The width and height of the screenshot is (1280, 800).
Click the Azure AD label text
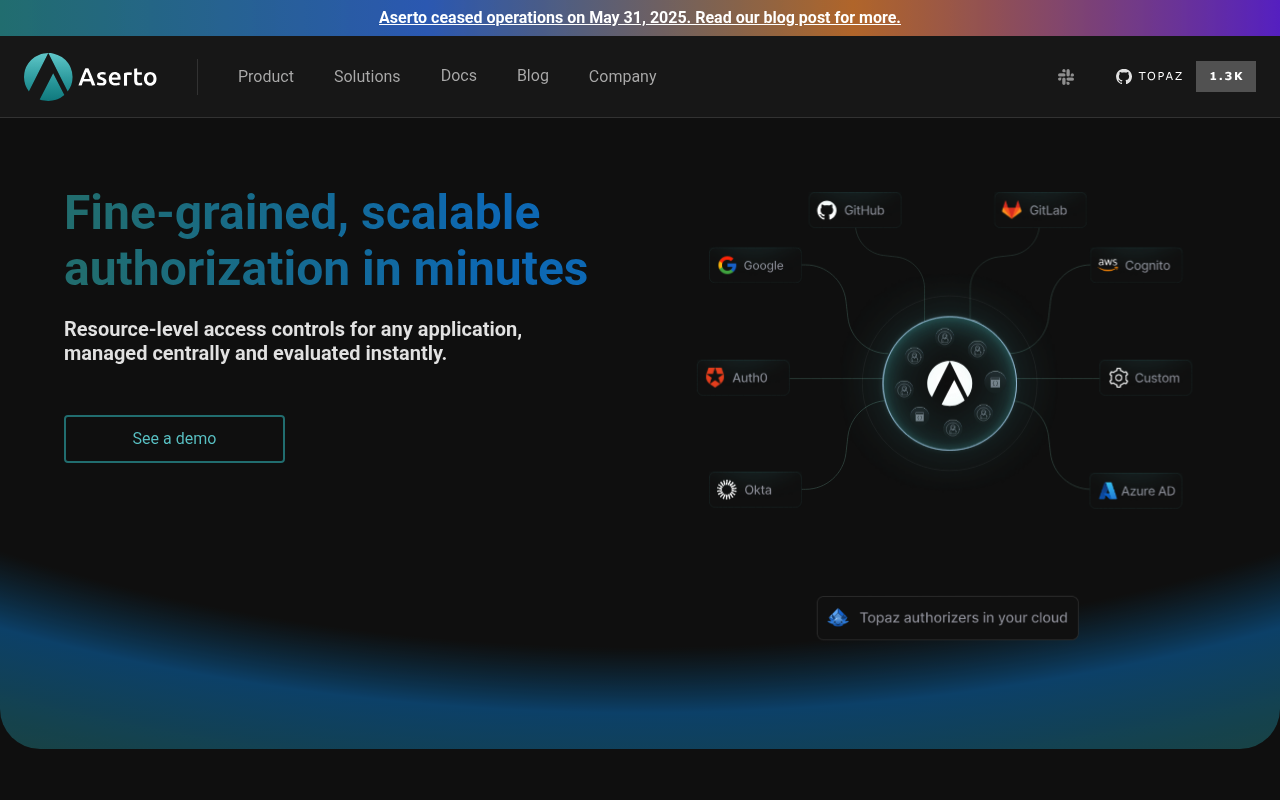click(x=1148, y=491)
